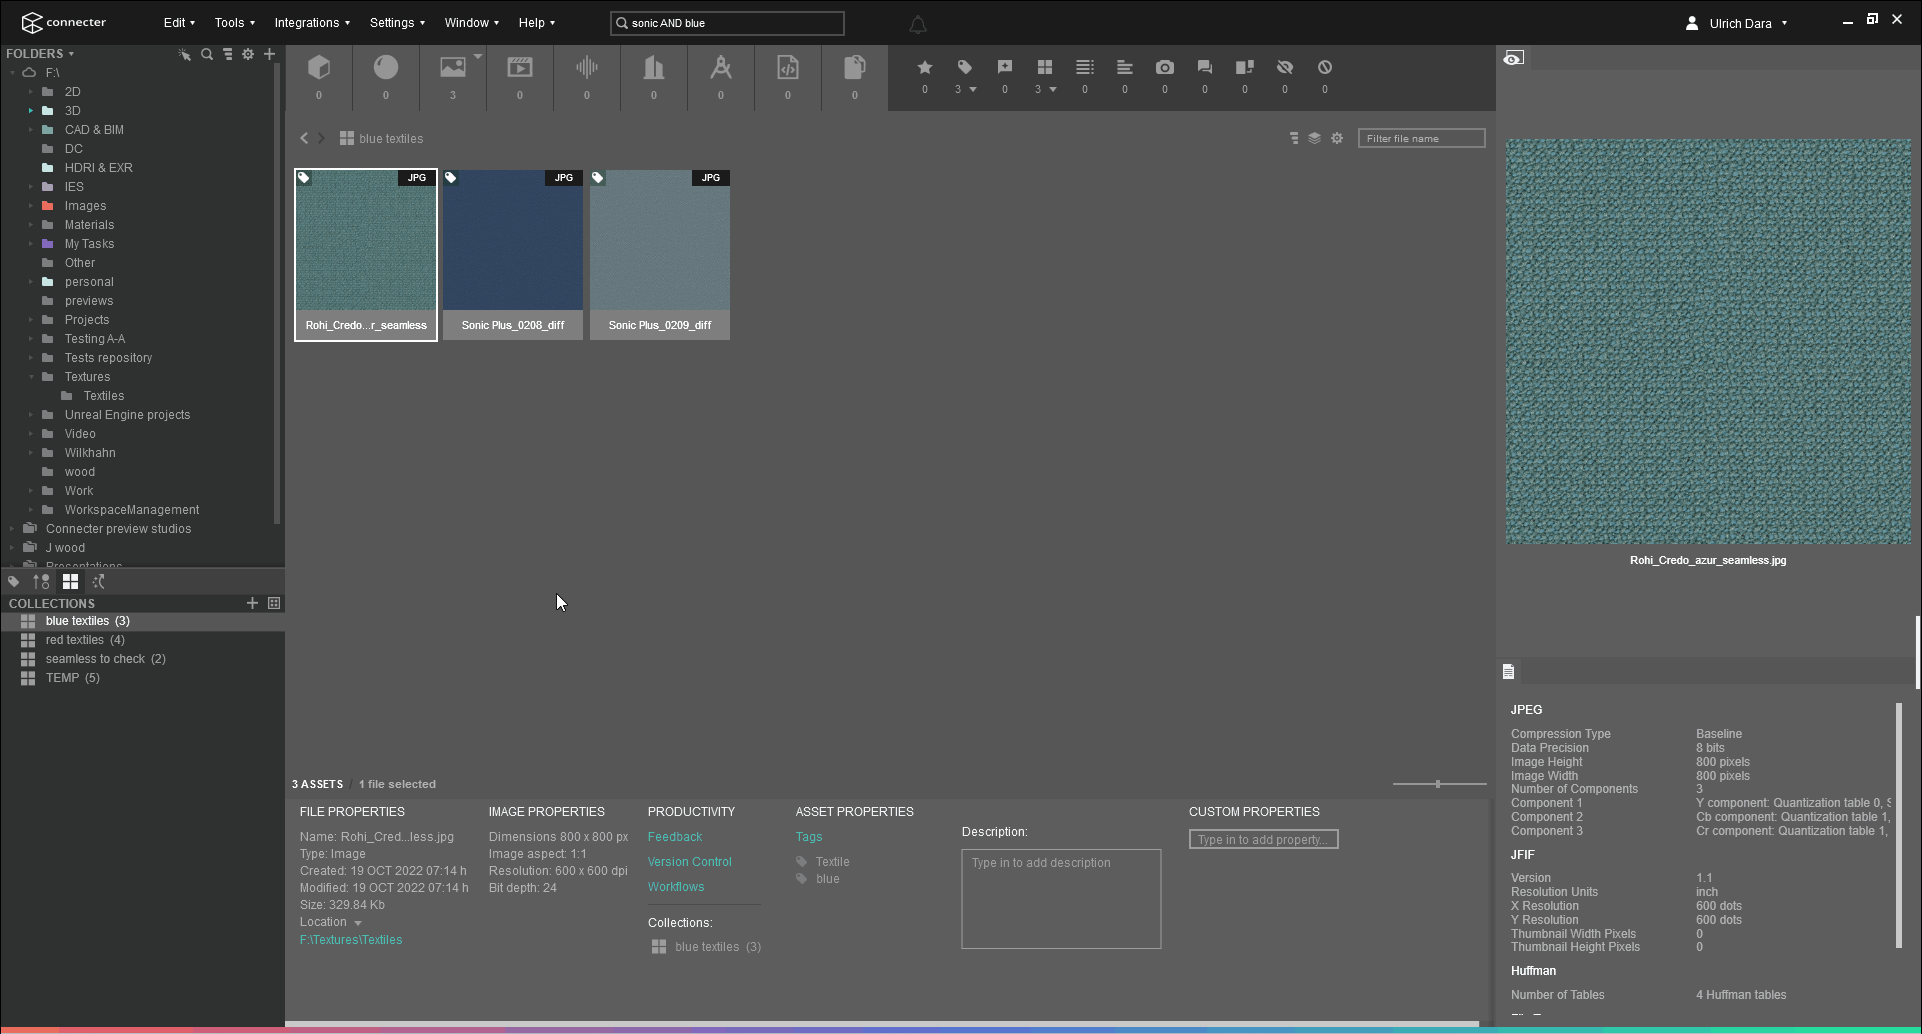The height and width of the screenshot is (1034, 1922).
Task: Open the Integrations menu
Action: point(312,22)
